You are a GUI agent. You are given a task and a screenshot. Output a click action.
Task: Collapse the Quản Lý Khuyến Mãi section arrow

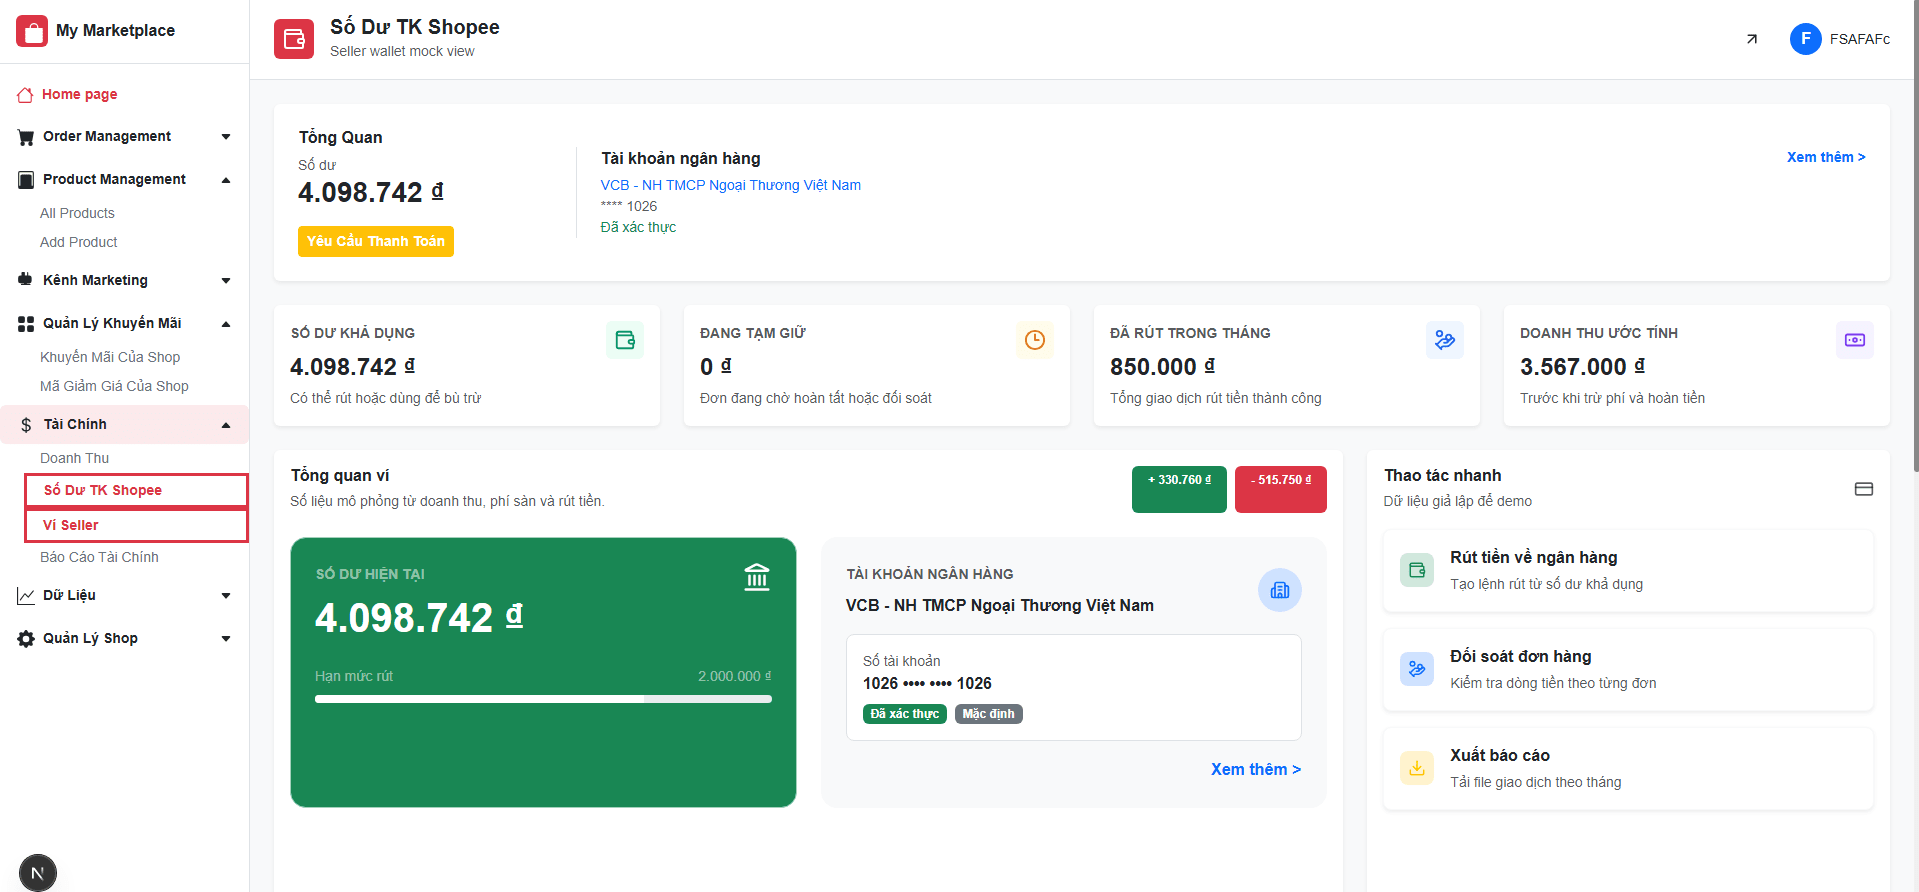click(226, 324)
